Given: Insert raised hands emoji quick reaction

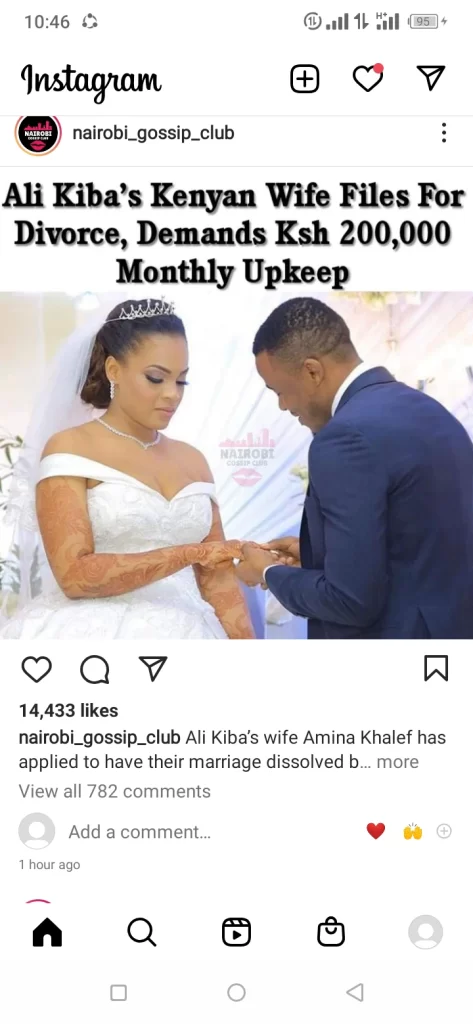Looking at the screenshot, I should pos(413,831).
